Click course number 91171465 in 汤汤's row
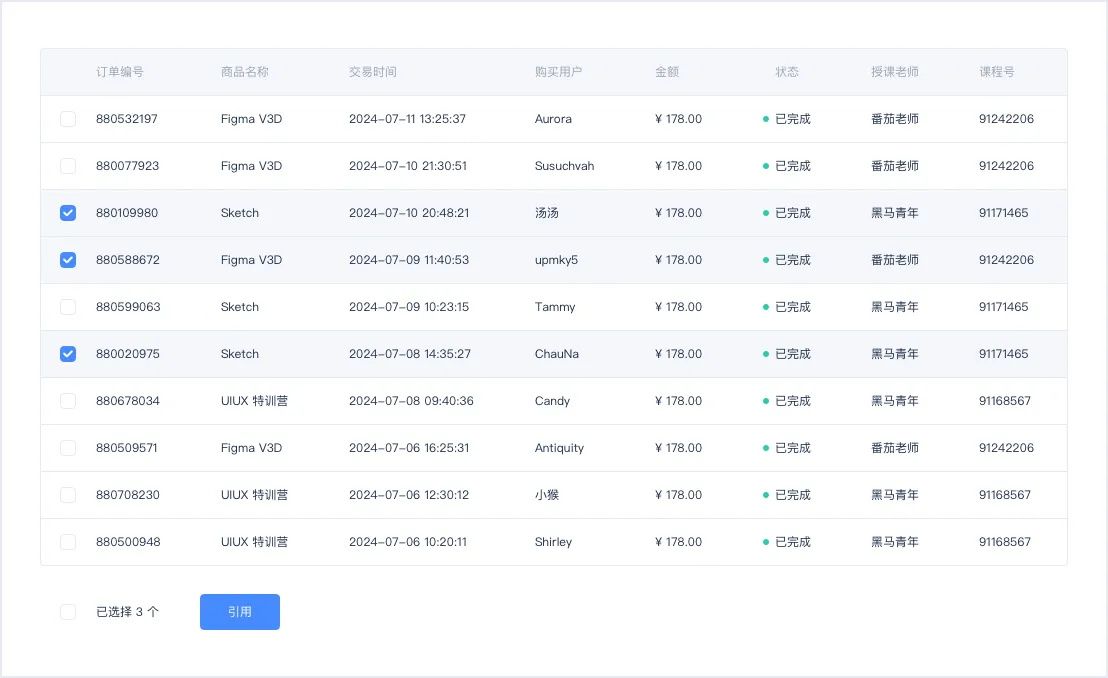This screenshot has width=1108, height=678. pos(1003,213)
